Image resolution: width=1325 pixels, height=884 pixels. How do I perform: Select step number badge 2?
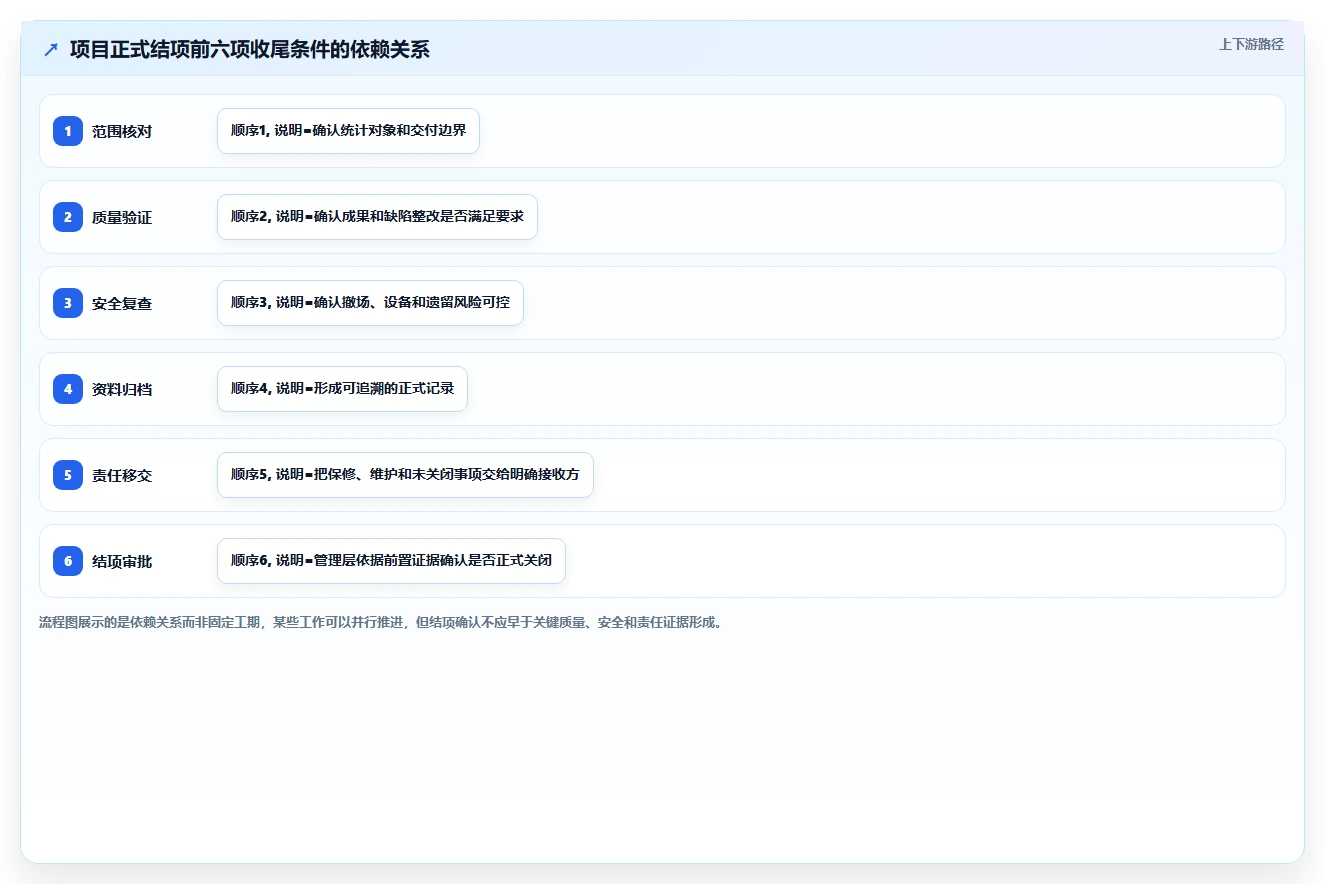(68, 217)
